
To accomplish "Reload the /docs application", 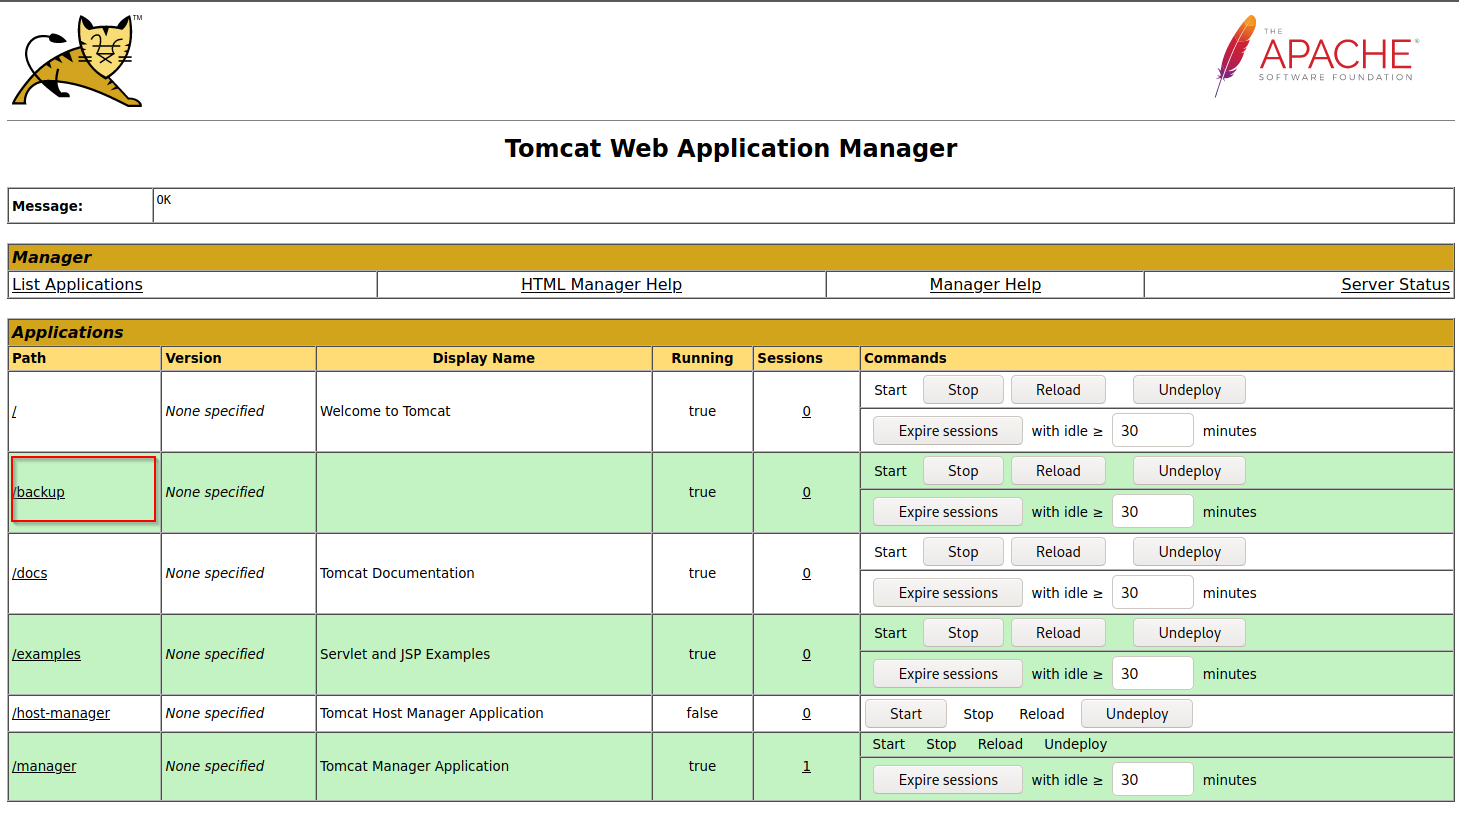I will [x=1057, y=552].
